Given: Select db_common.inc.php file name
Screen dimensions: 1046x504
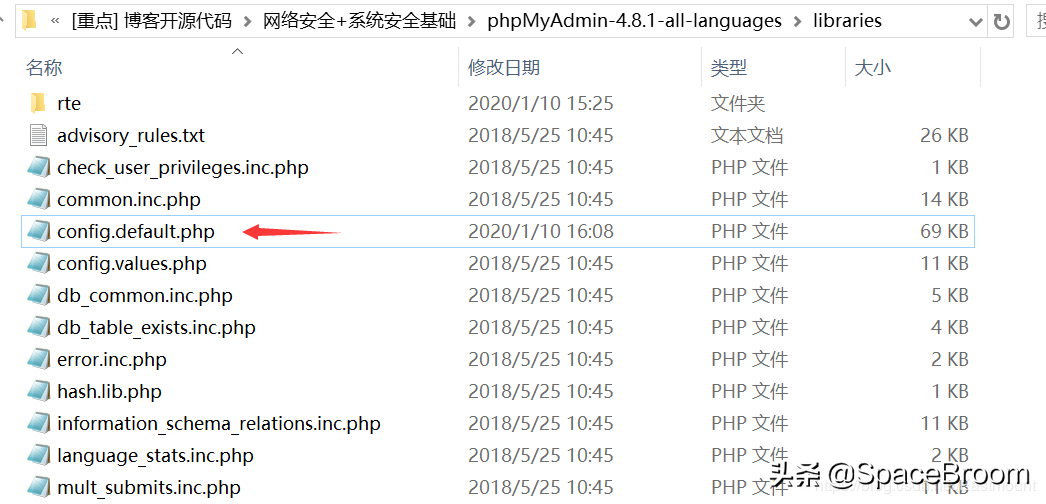Looking at the screenshot, I should click(x=145, y=295).
